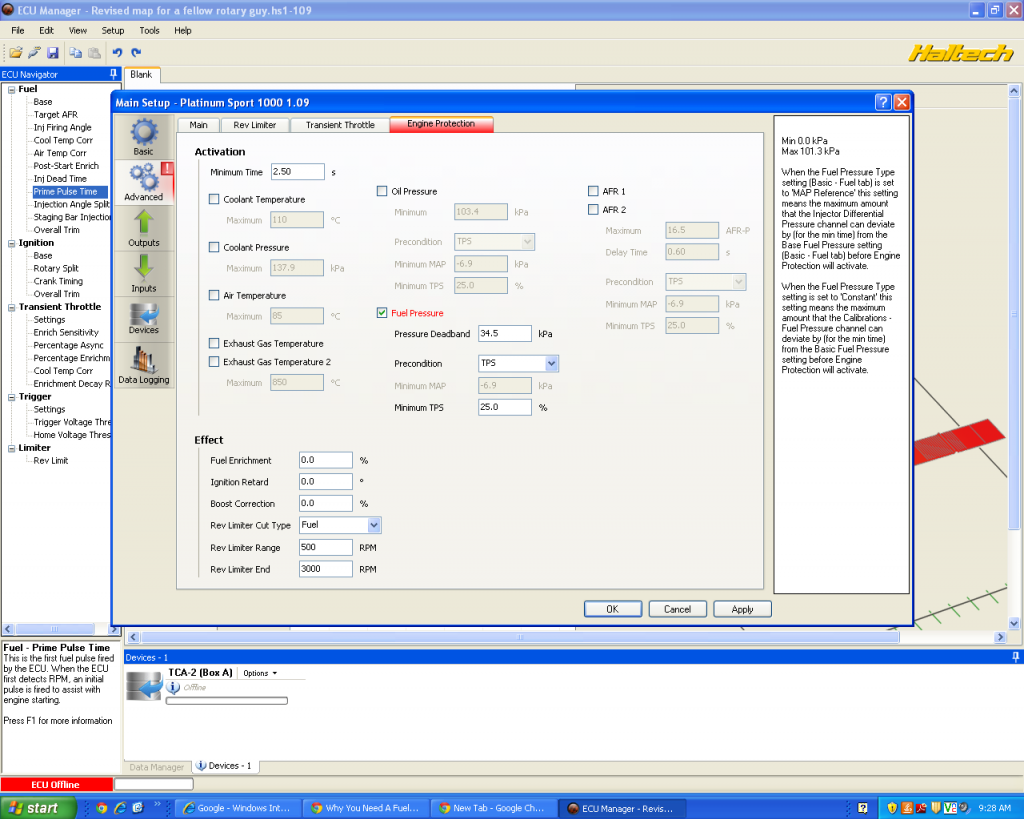Open Rev Limiter Cut Type dropdown

[x=340, y=524]
